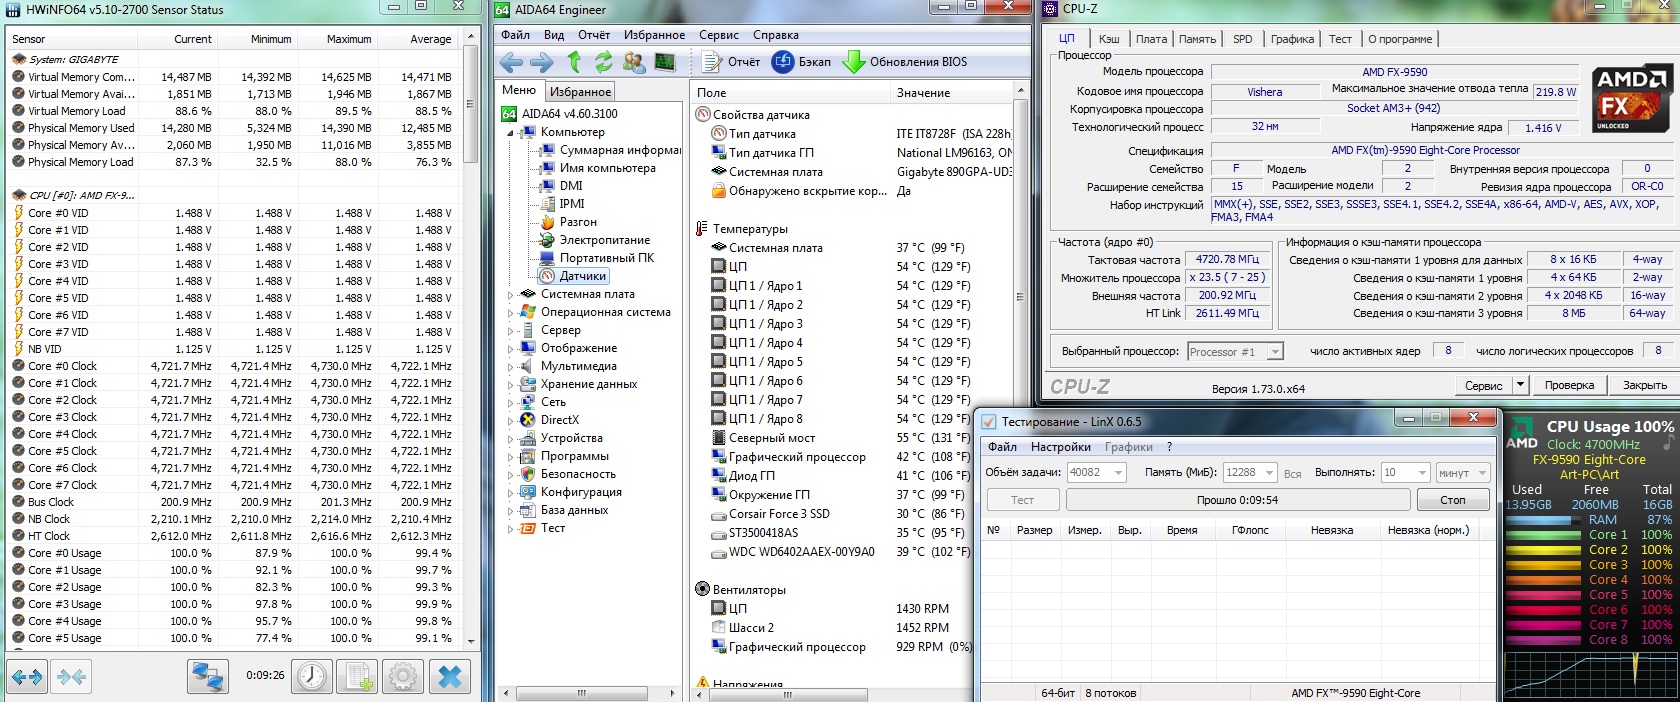Screen dimensions: 1680x702
Task: Expand HWiNFO columns with blue arrows button
Action: click(x=26, y=676)
